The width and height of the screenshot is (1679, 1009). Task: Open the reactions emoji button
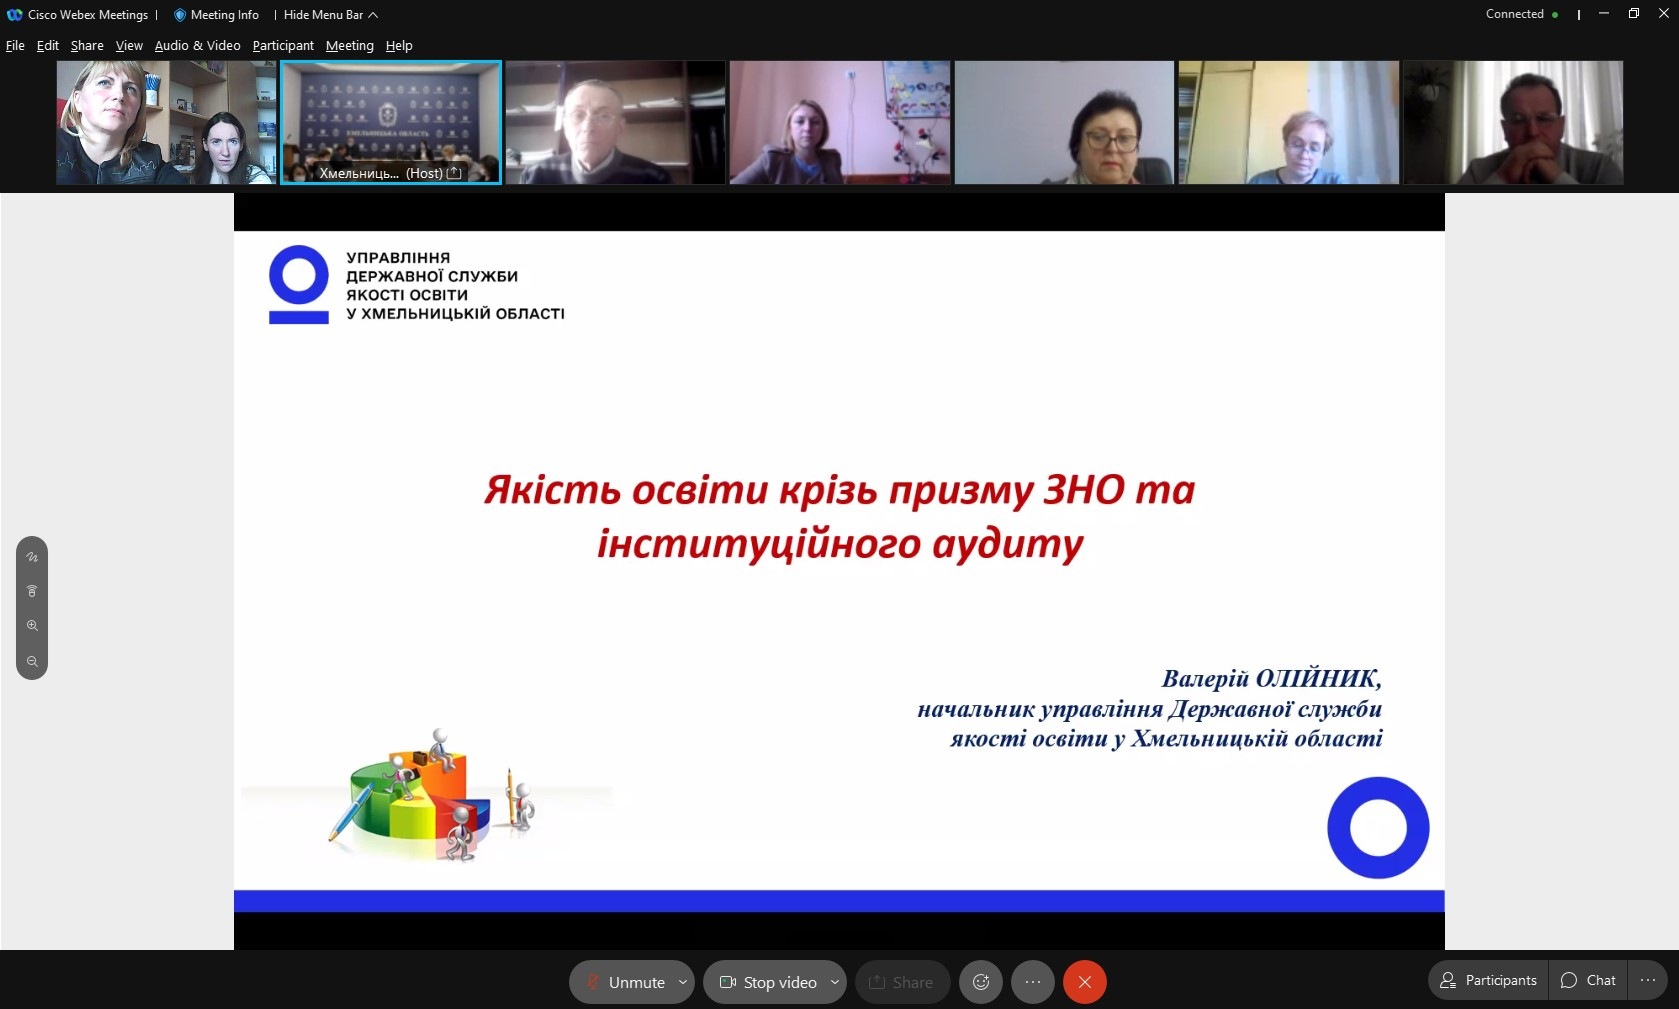980,982
